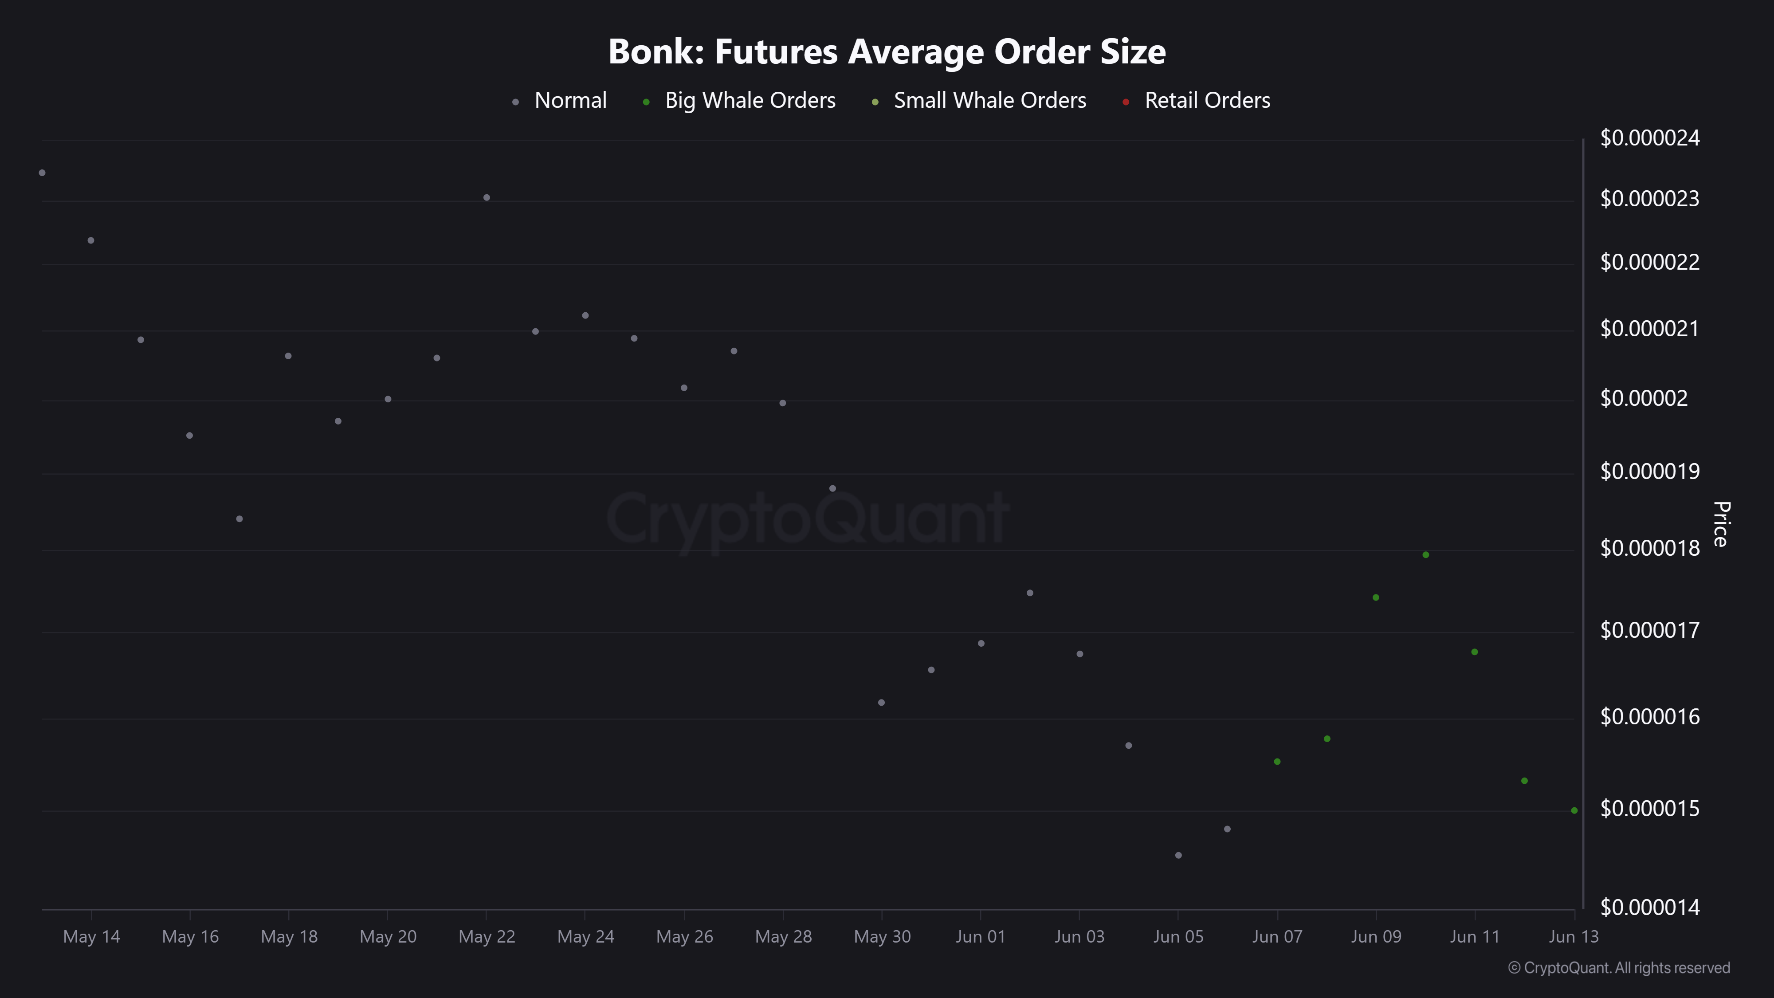
Task: Toggle the Normal series legend label
Action: pyautogui.click(x=570, y=101)
